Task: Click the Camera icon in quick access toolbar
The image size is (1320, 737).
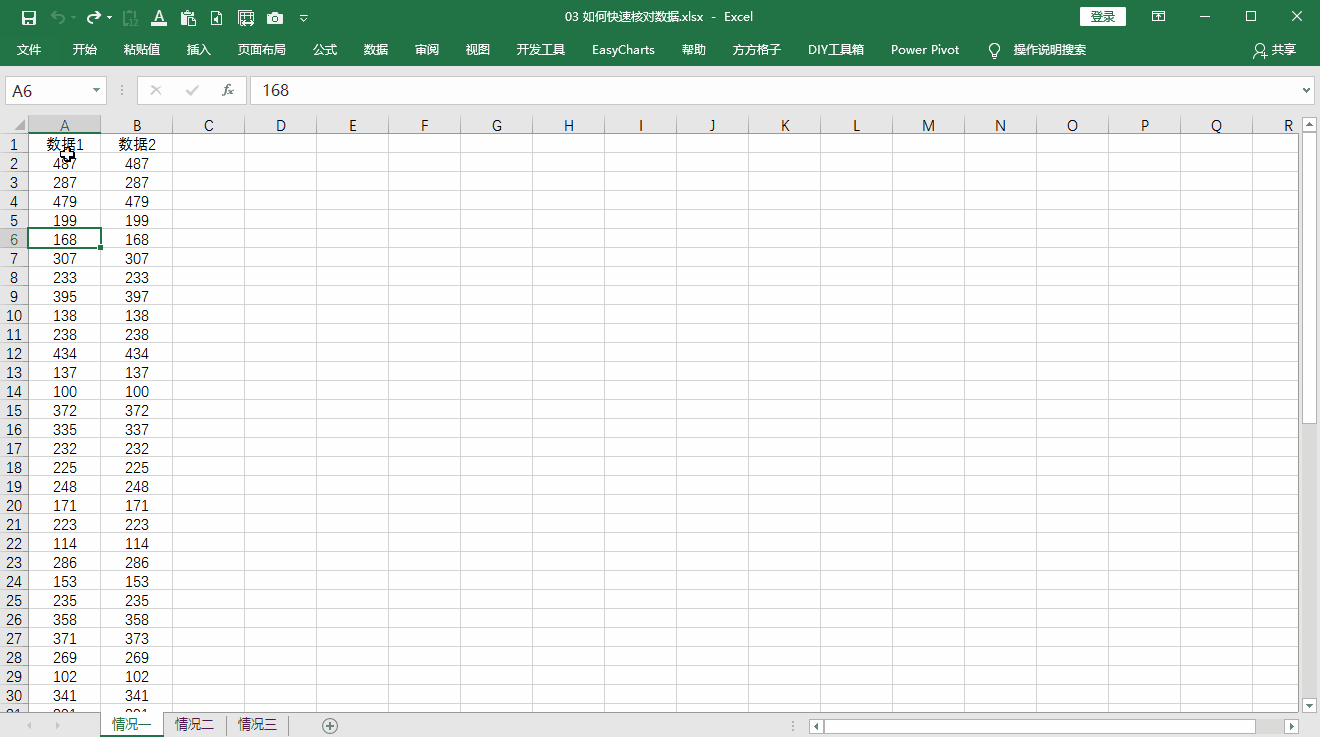Action: point(275,18)
